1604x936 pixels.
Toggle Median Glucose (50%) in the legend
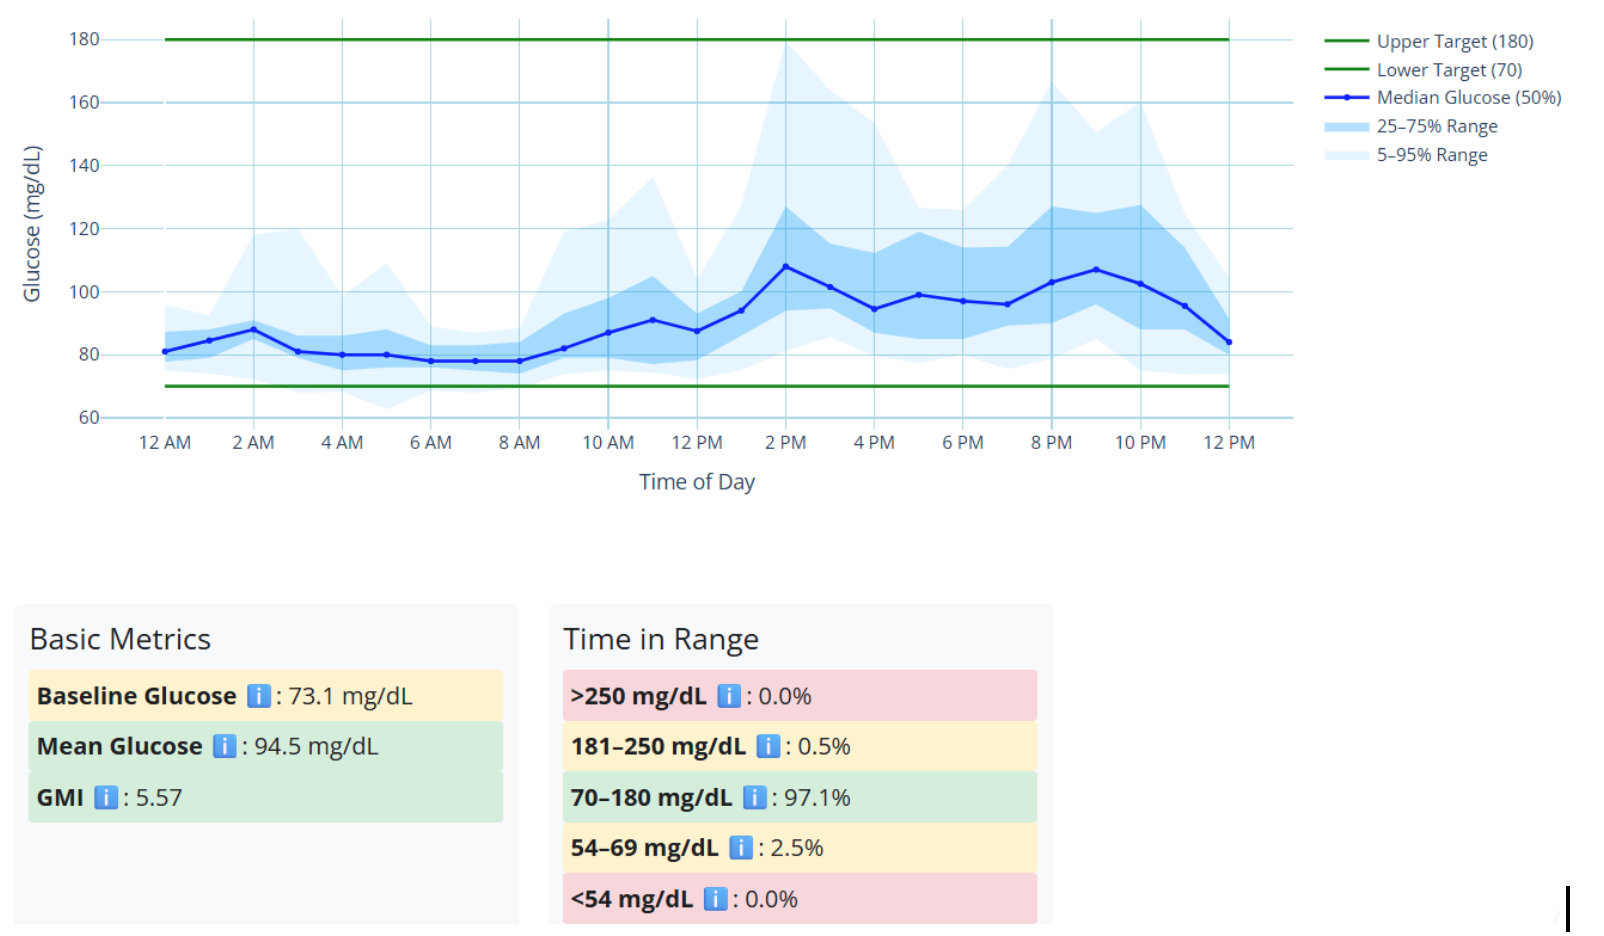[1468, 97]
